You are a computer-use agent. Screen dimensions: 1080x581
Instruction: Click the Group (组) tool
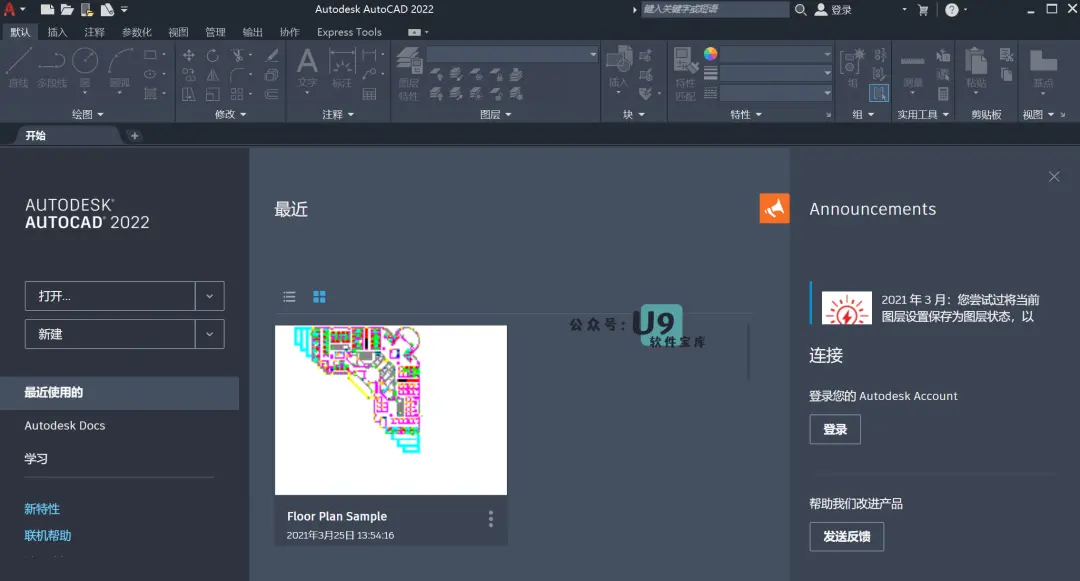pyautogui.click(x=853, y=68)
